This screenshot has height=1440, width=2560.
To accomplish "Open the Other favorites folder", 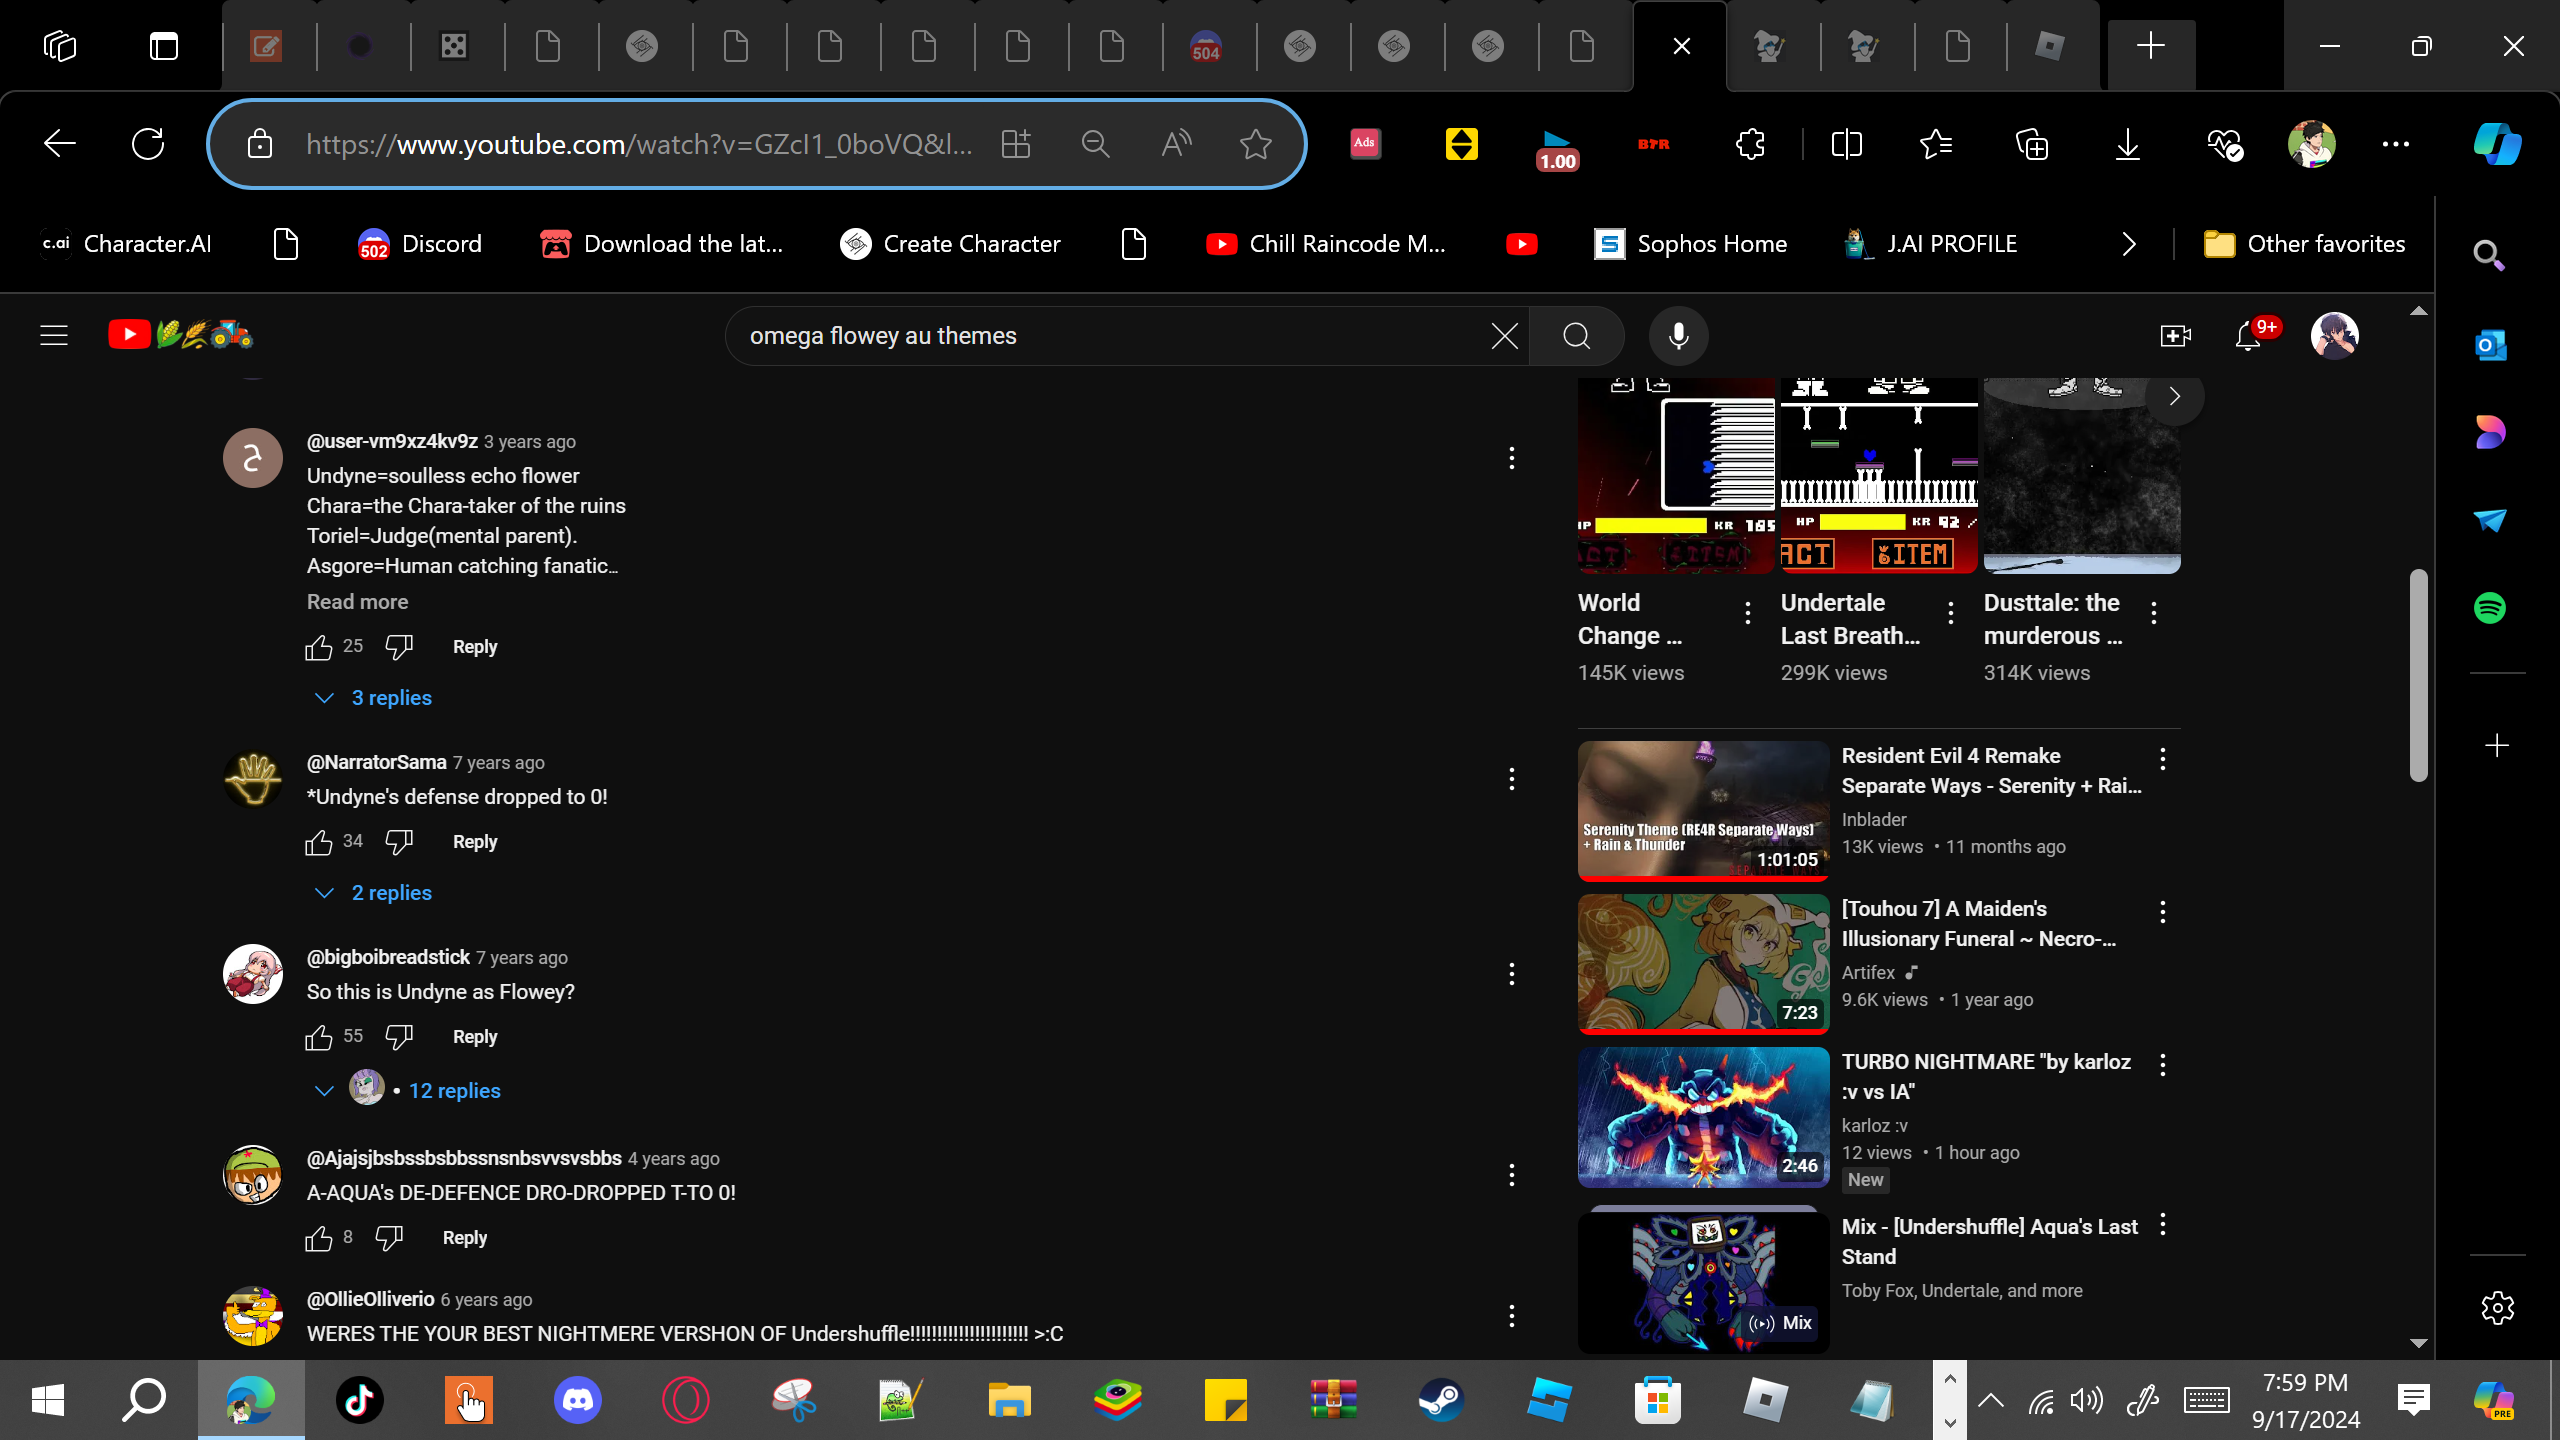I will pyautogui.click(x=2305, y=244).
